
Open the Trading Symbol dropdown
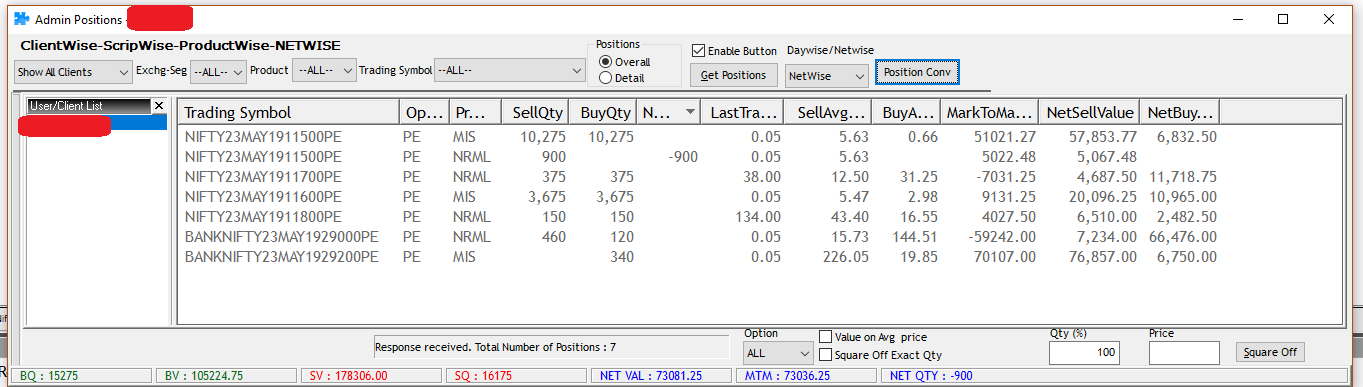pyautogui.click(x=510, y=71)
